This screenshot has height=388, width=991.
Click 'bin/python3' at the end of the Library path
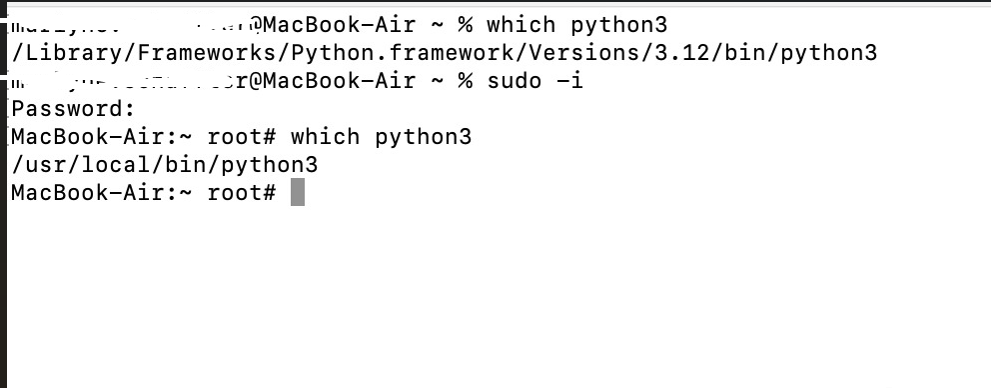point(801,53)
